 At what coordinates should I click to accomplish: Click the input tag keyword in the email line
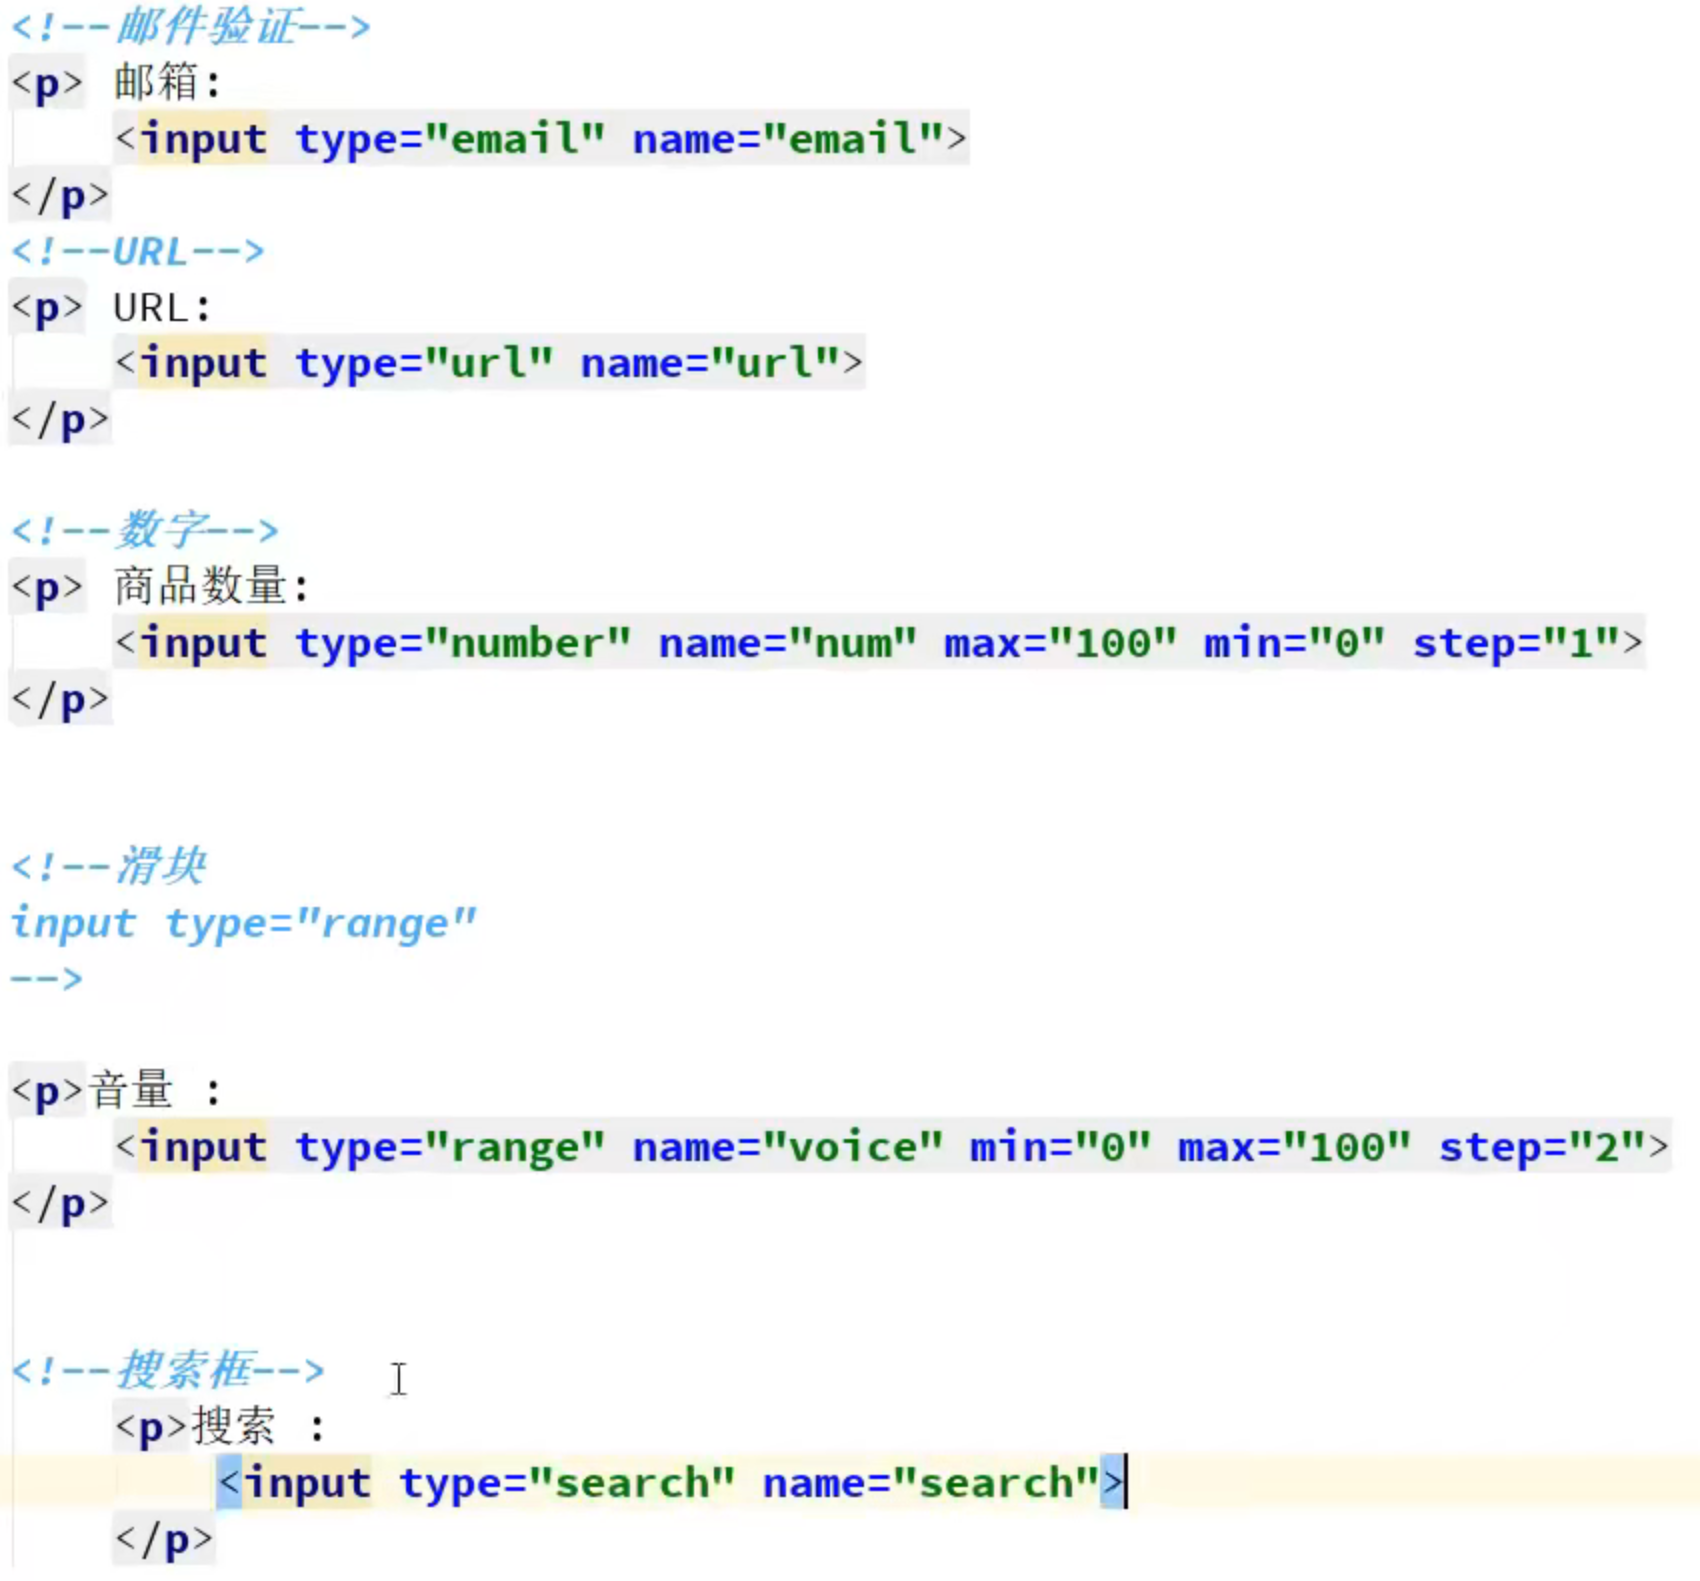tap(204, 139)
